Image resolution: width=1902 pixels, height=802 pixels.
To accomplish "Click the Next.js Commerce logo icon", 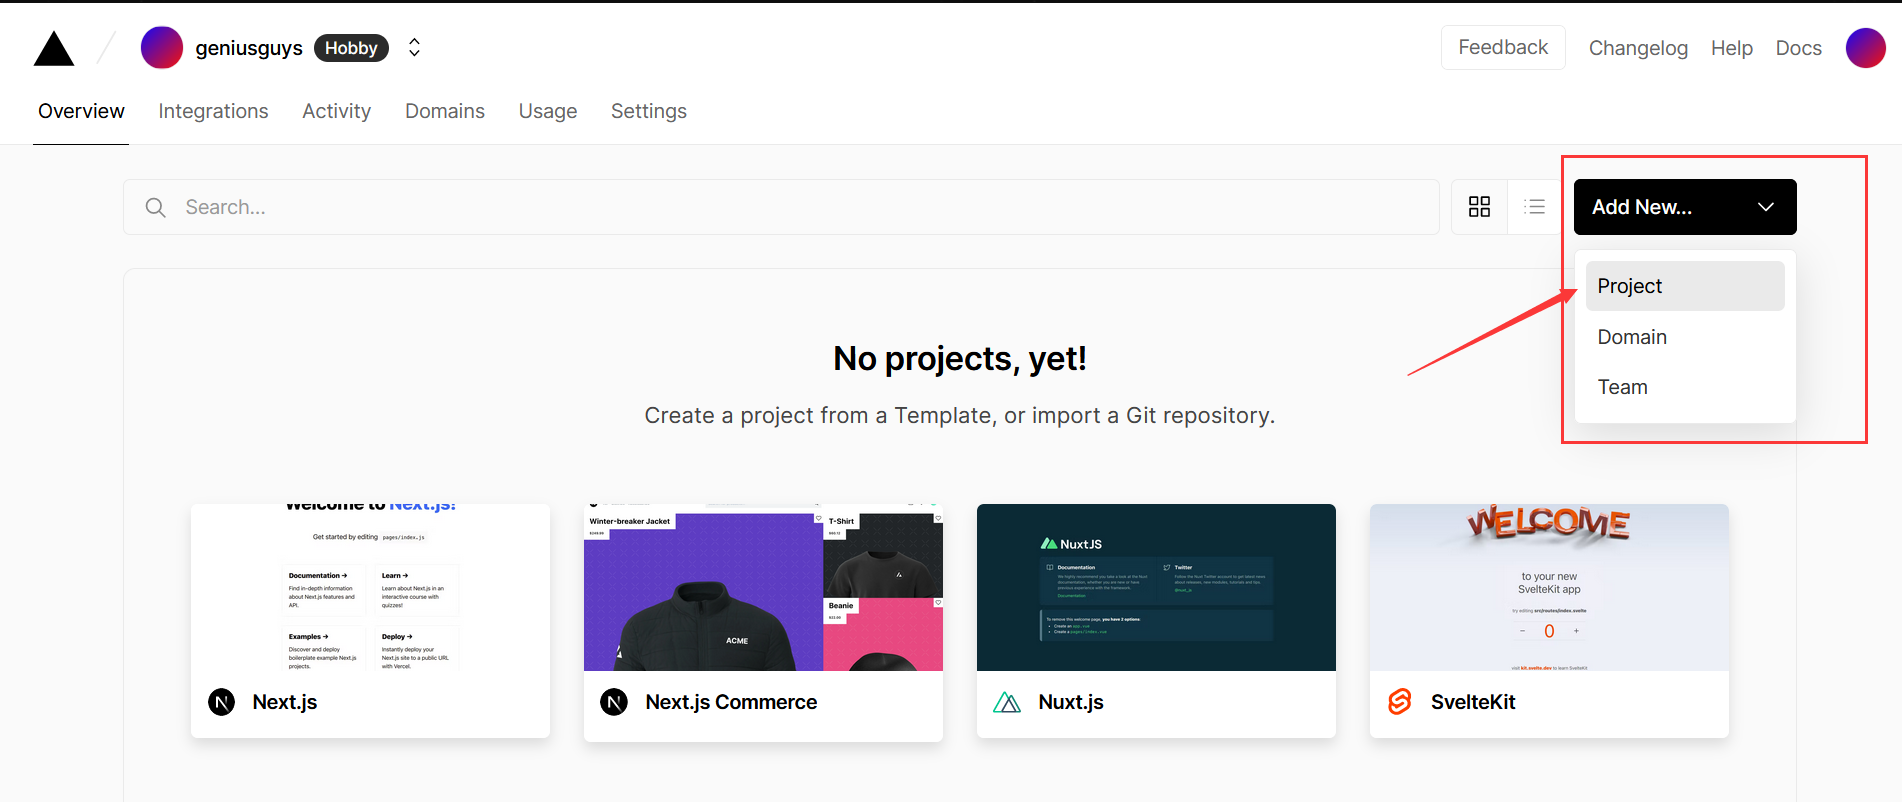I will [614, 702].
